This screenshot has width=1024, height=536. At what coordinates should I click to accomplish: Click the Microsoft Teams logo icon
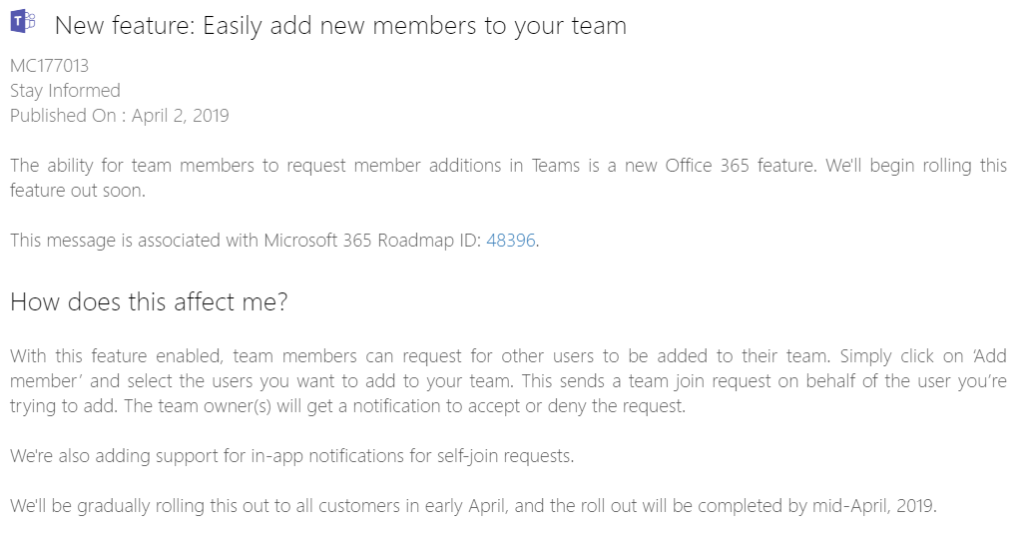click(x=23, y=22)
